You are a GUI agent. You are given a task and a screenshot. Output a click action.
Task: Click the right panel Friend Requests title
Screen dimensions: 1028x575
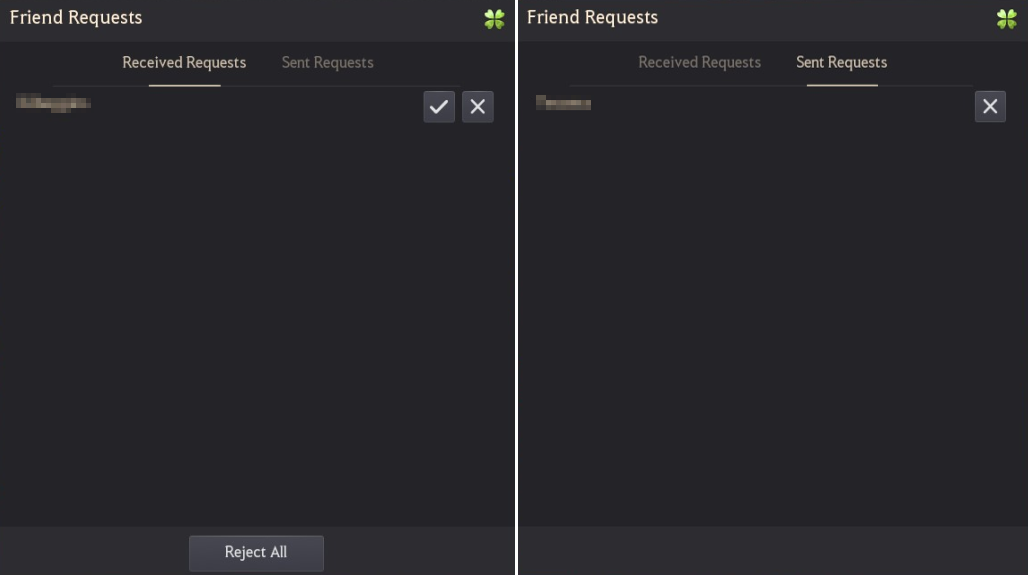click(592, 17)
